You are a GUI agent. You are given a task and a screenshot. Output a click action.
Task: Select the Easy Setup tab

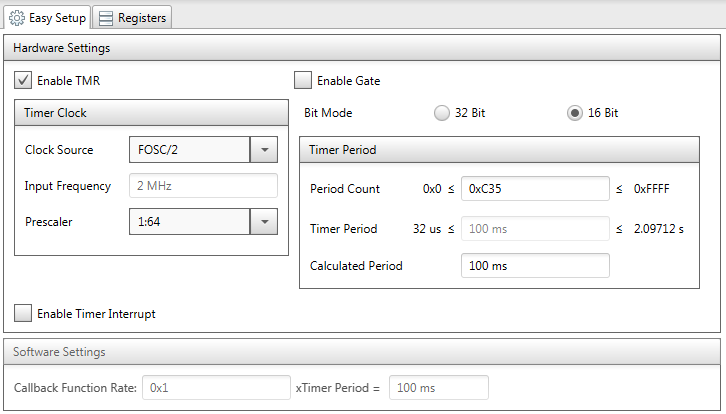(x=47, y=18)
